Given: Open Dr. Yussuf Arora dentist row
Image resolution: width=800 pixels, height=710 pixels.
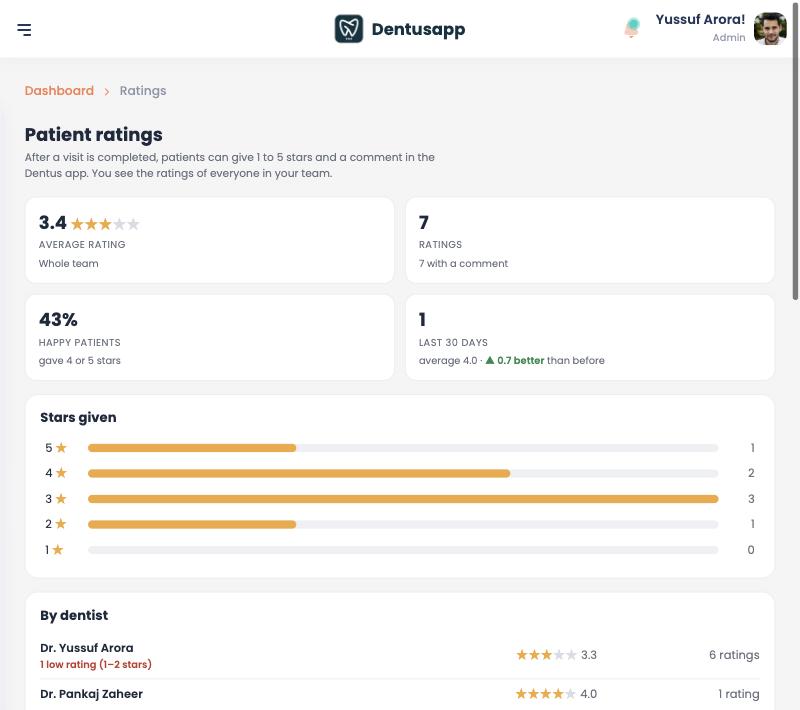Looking at the screenshot, I should pos(399,655).
